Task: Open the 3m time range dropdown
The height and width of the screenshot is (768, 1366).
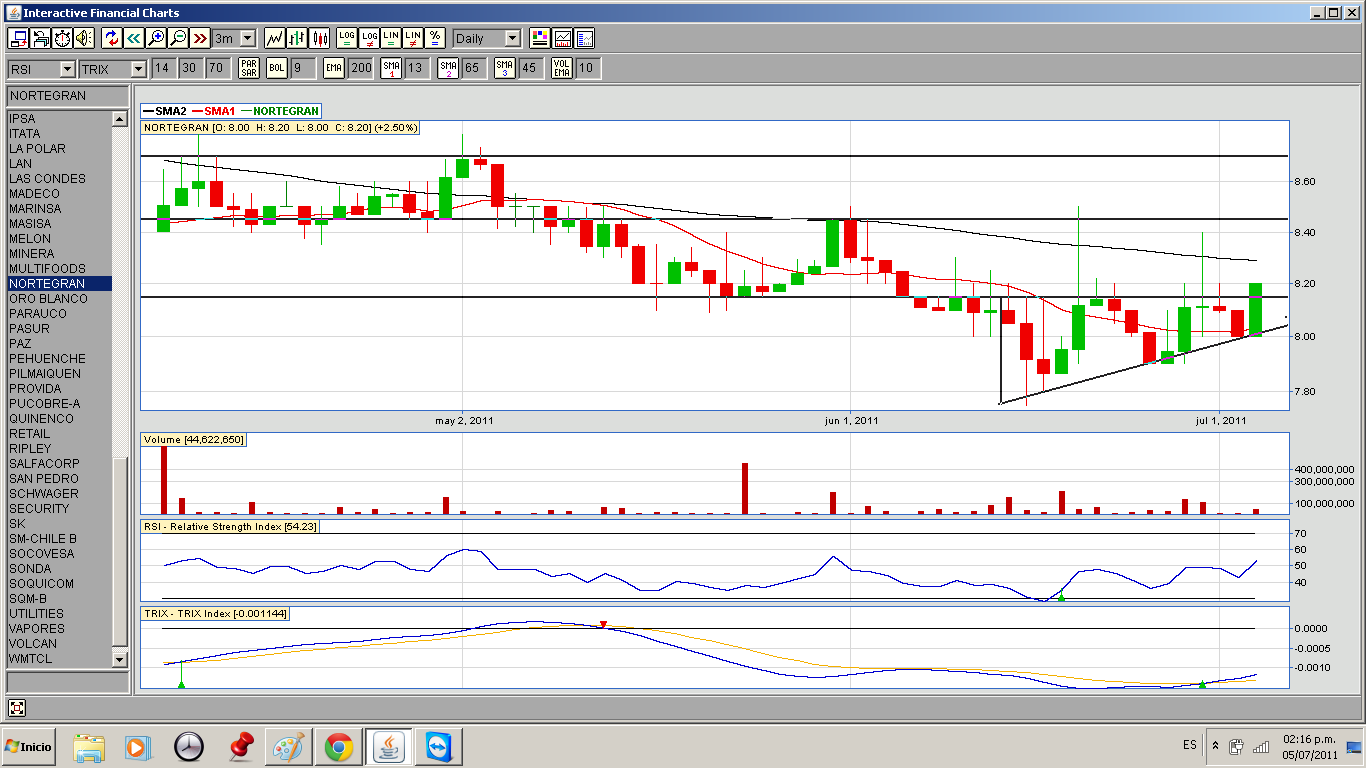Action: [x=247, y=38]
